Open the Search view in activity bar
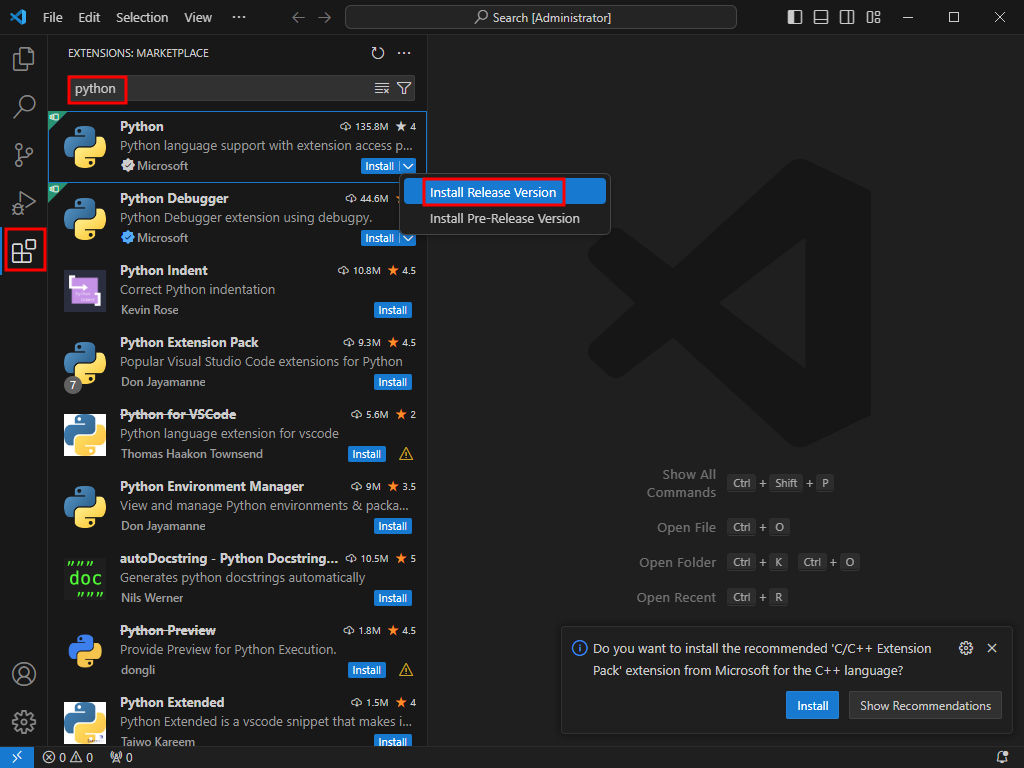This screenshot has height=768, width=1024. coord(24,106)
